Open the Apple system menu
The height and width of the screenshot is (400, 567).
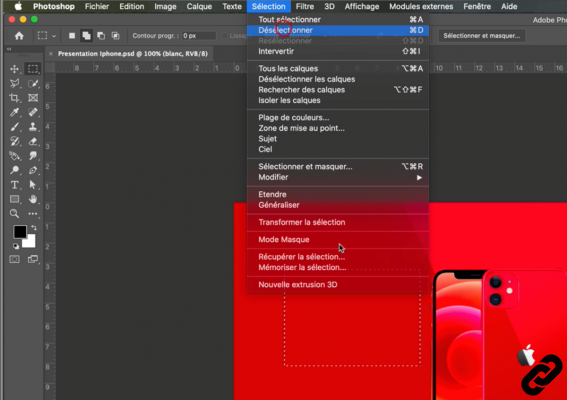point(18,6)
